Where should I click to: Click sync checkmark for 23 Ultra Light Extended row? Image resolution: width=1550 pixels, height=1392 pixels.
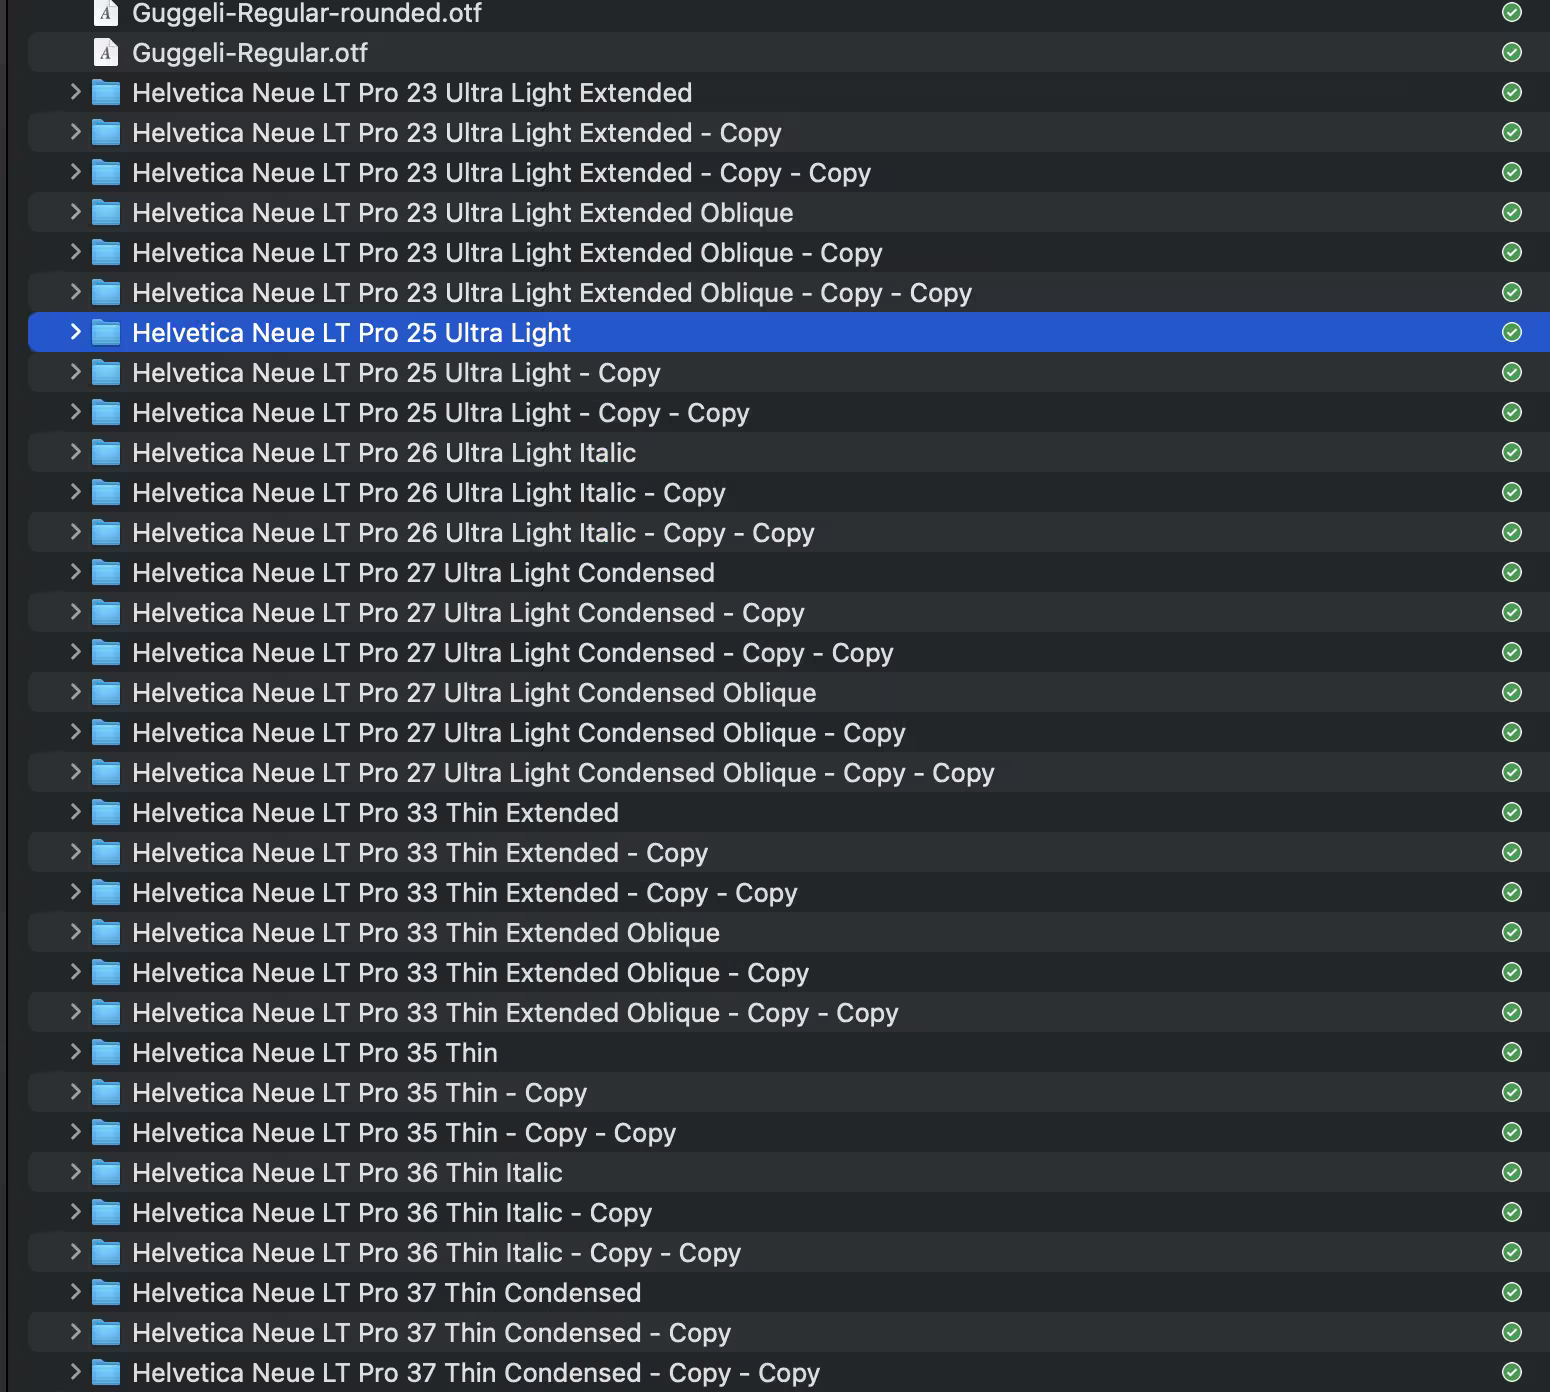click(1512, 92)
